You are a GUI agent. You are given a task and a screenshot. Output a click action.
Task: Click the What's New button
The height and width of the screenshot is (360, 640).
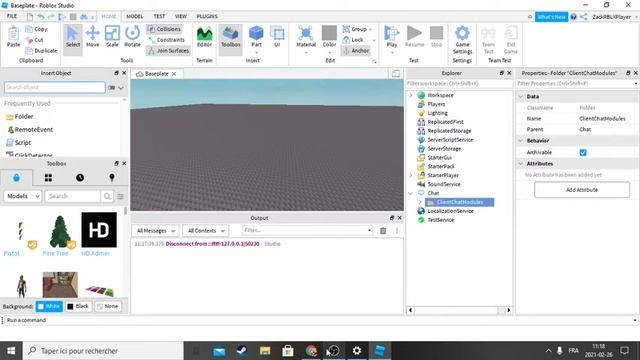[x=551, y=17]
